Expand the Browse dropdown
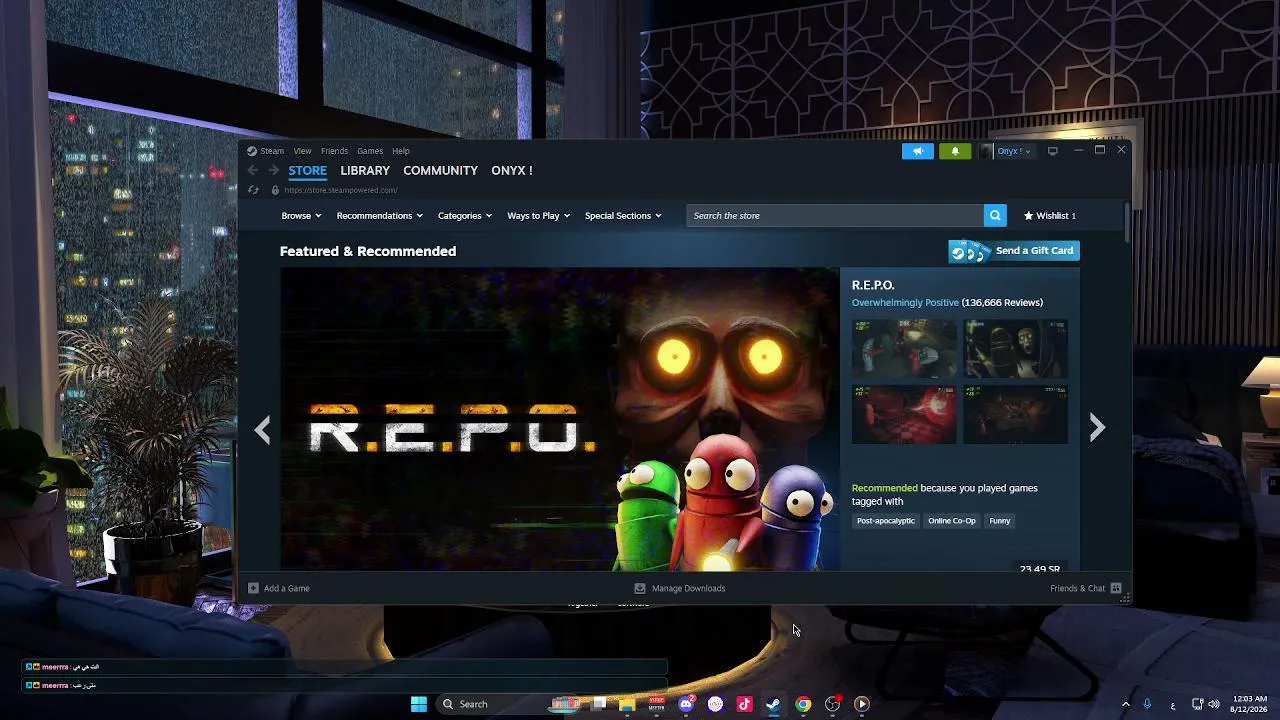The width and height of the screenshot is (1280, 720). 301,216
